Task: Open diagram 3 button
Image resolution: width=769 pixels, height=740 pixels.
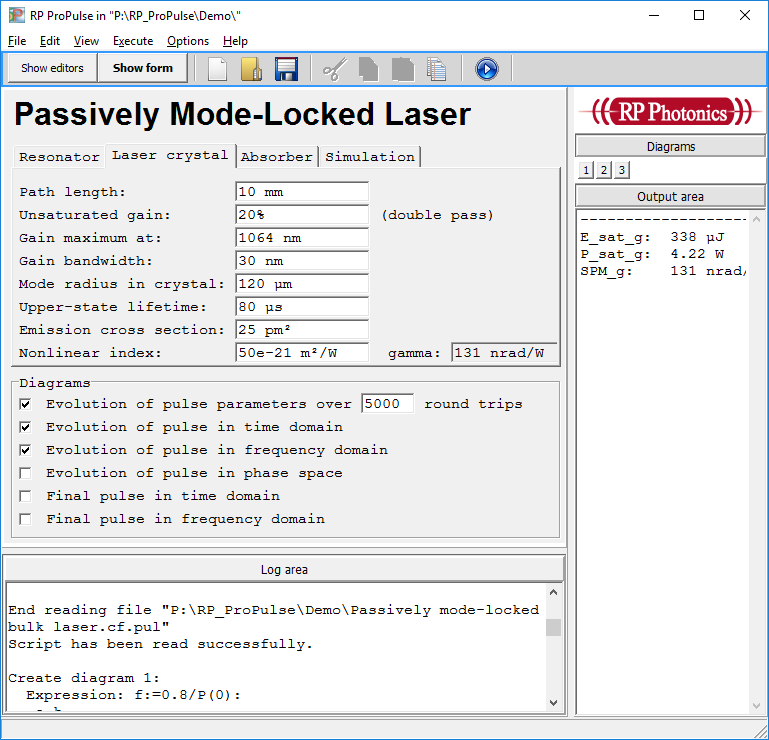Action: [x=622, y=170]
